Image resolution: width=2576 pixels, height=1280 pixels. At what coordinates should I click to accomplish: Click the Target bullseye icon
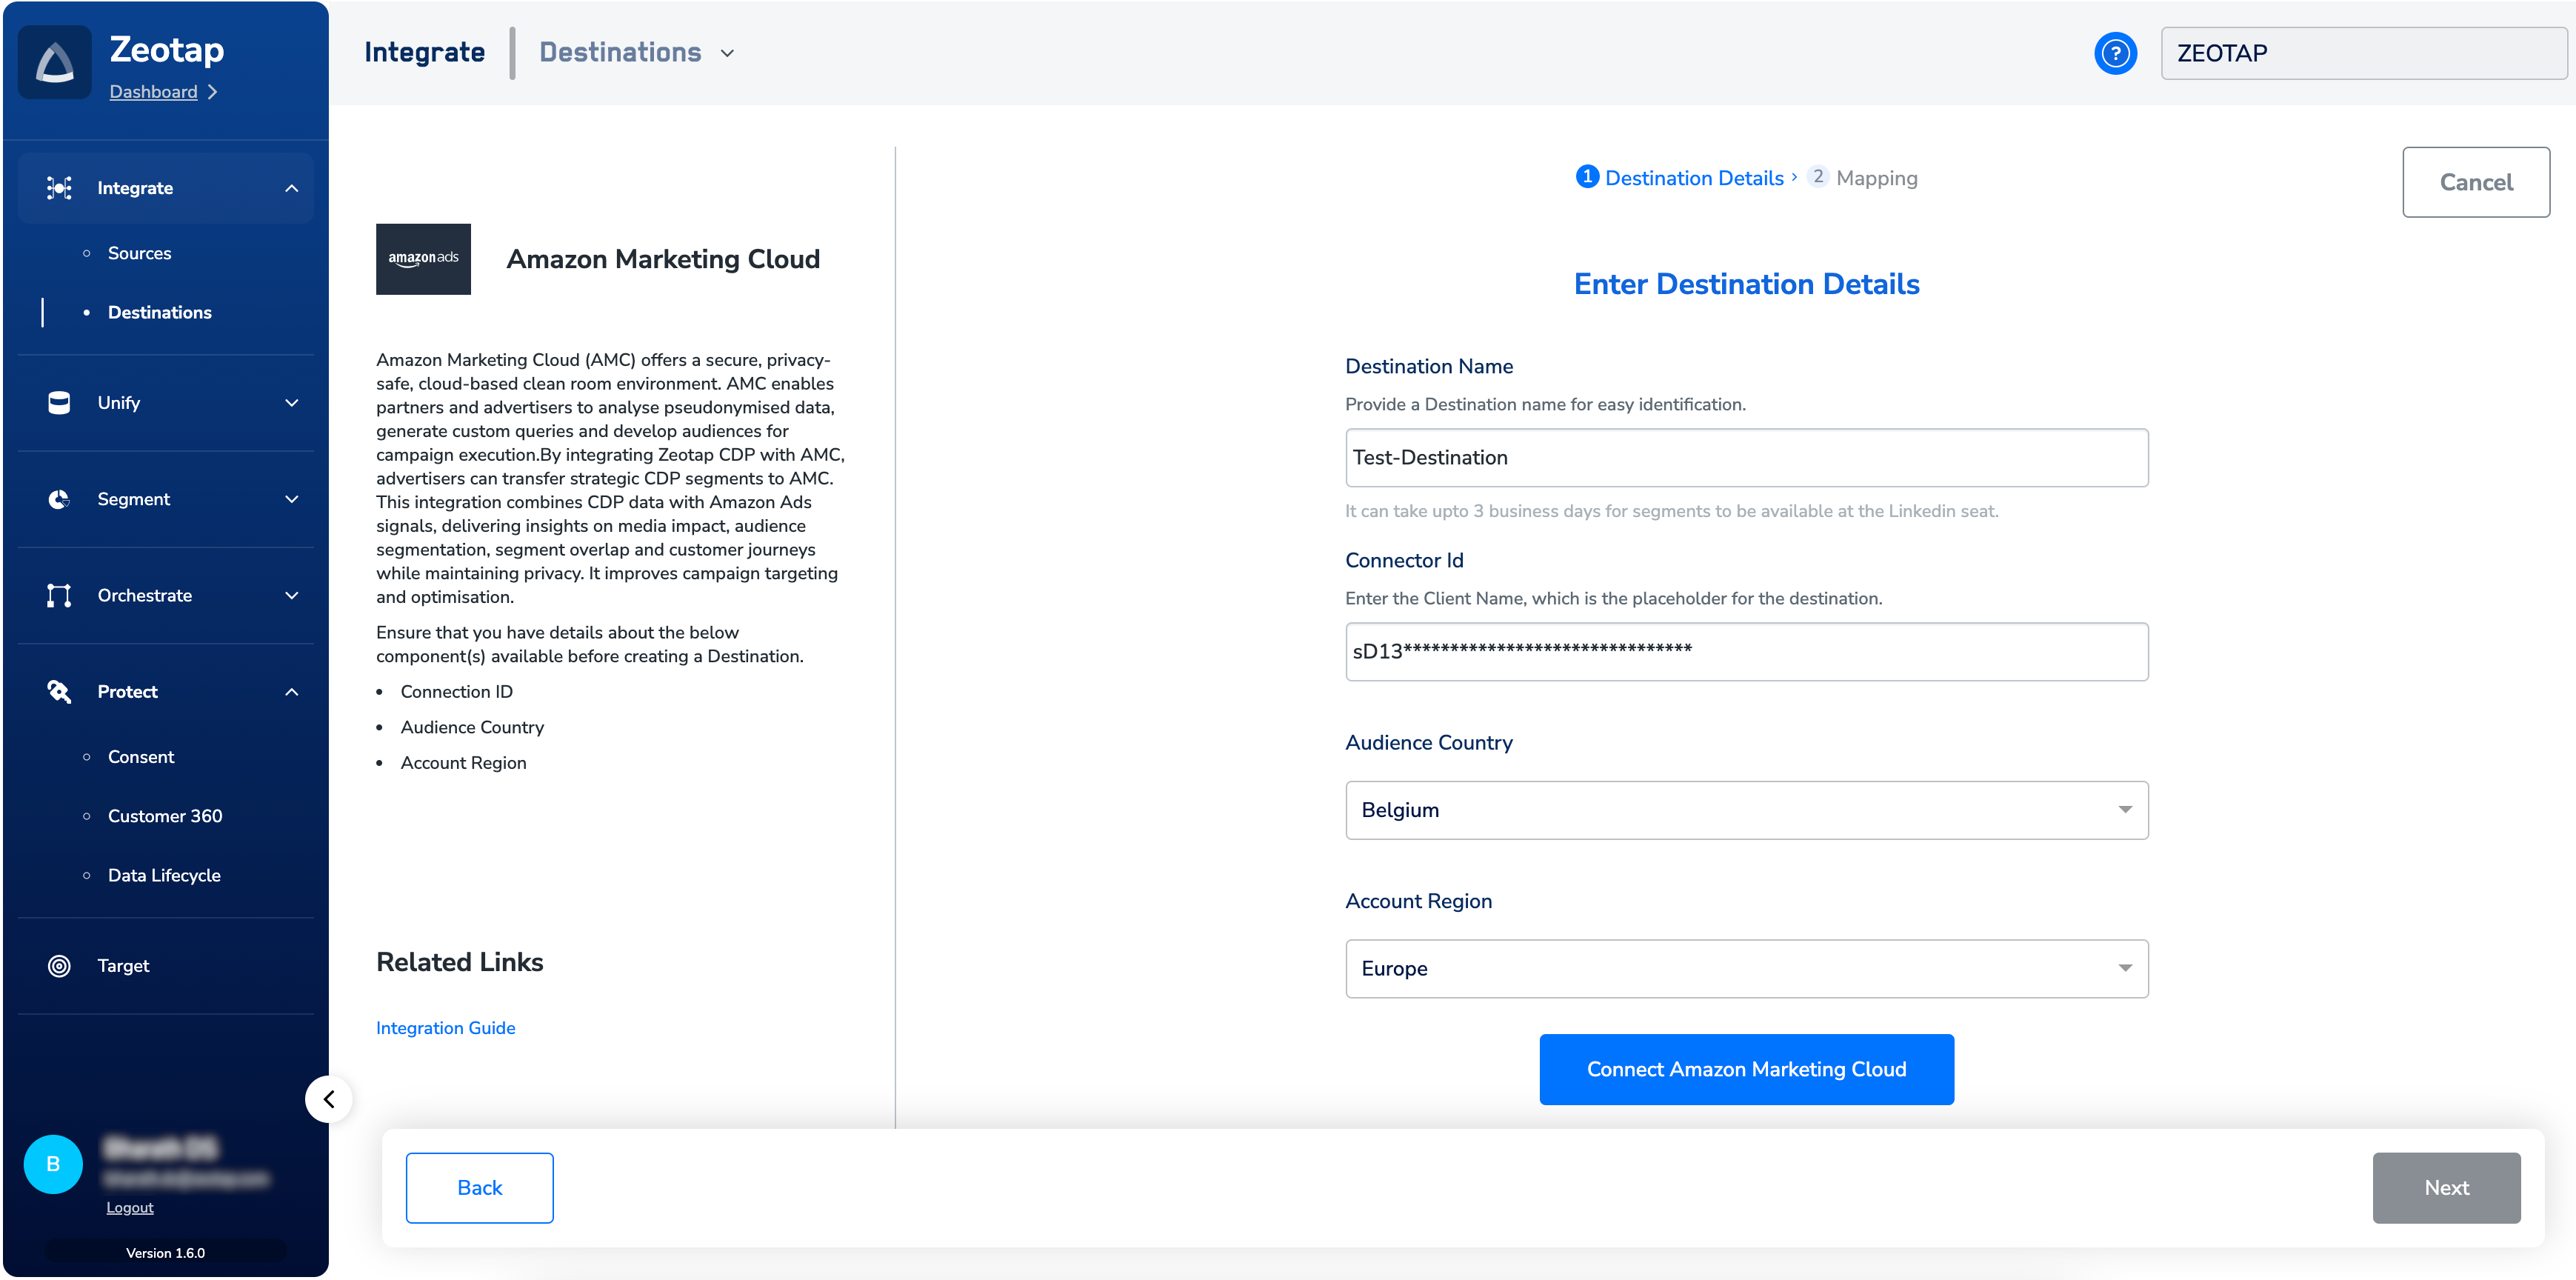point(59,966)
